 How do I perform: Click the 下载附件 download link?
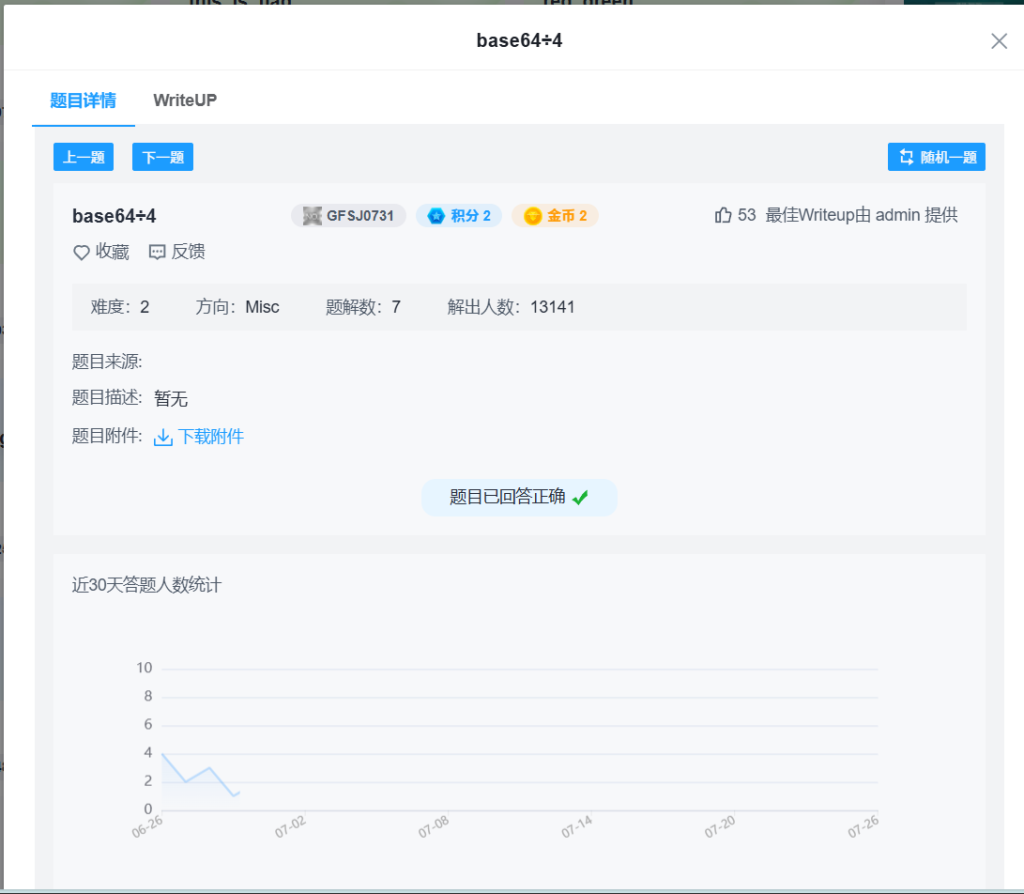tap(210, 437)
